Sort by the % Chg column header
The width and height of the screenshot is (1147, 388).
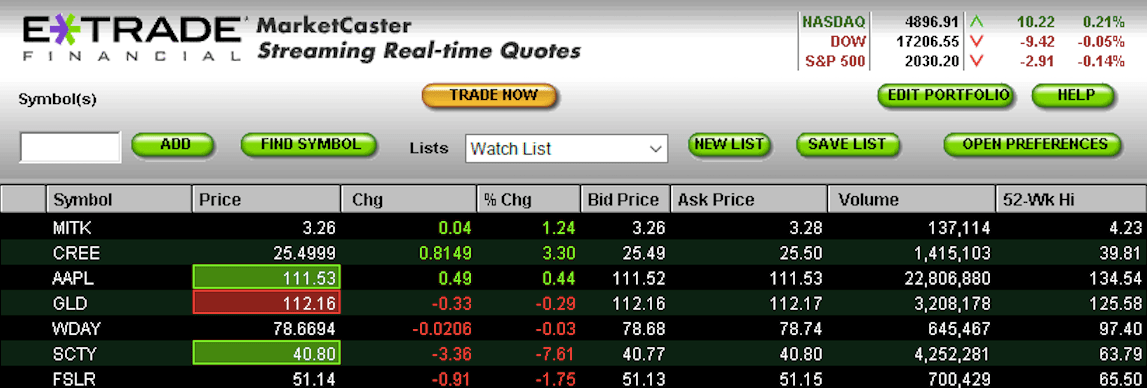[529, 200]
